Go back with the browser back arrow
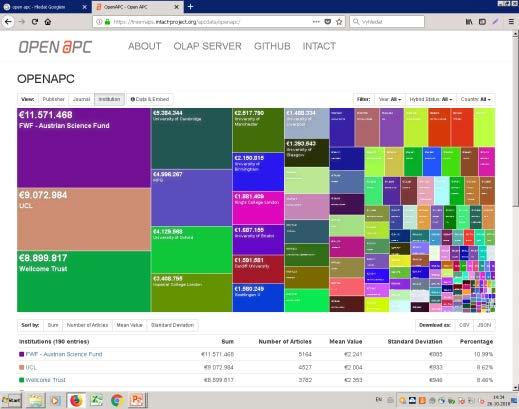 click(8, 22)
